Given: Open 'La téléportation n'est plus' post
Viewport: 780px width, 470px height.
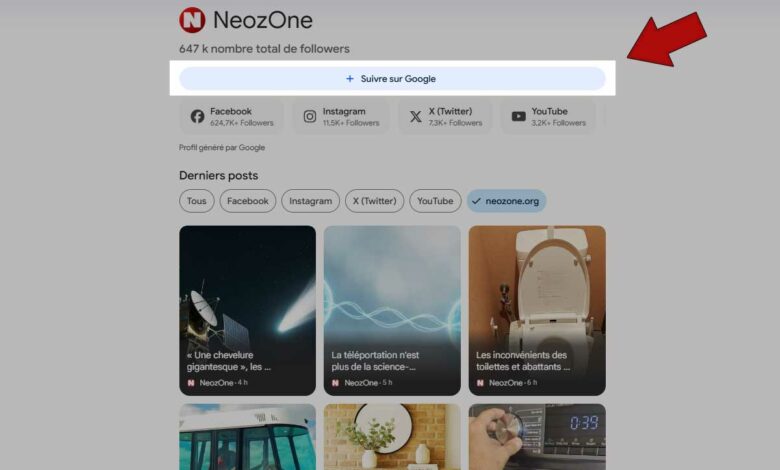Looking at the screenshot, I should (x=392, y=310).
